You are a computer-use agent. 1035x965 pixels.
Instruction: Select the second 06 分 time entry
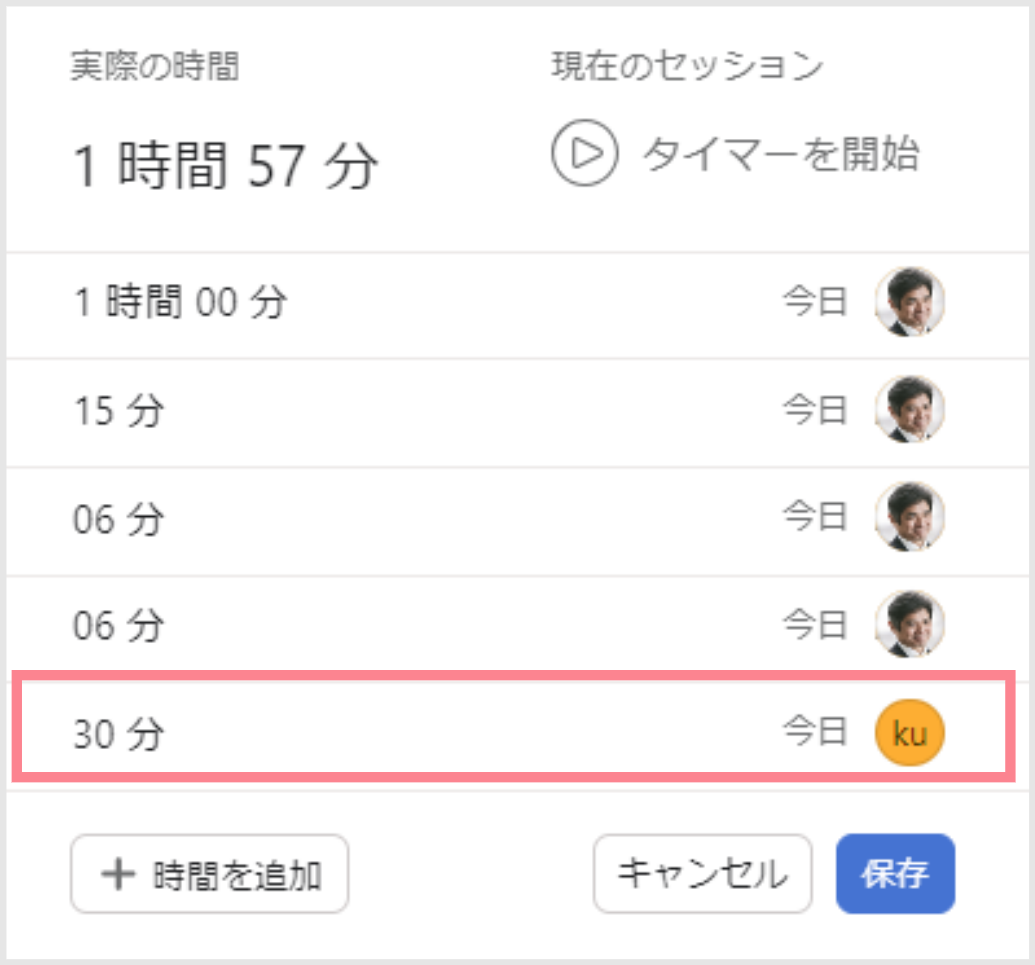pyautogui.click(x=518, y=628)
